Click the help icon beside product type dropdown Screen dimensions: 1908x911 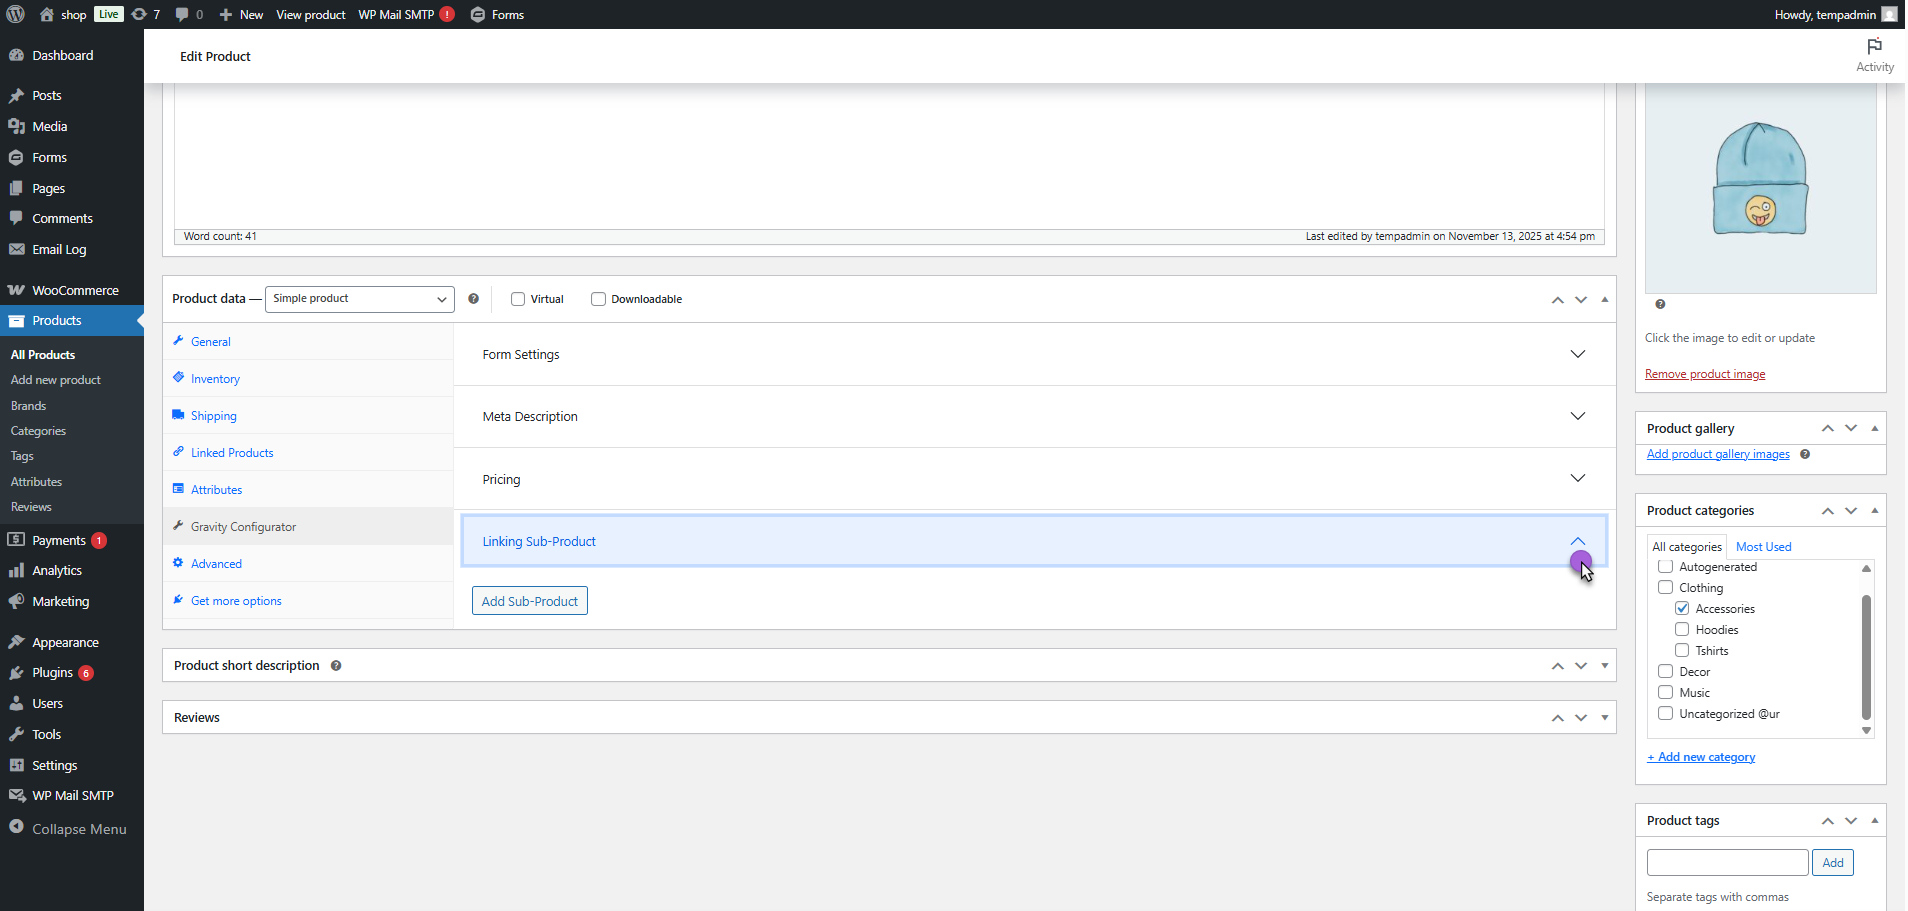pyautogui.click(x=474, y=299)
